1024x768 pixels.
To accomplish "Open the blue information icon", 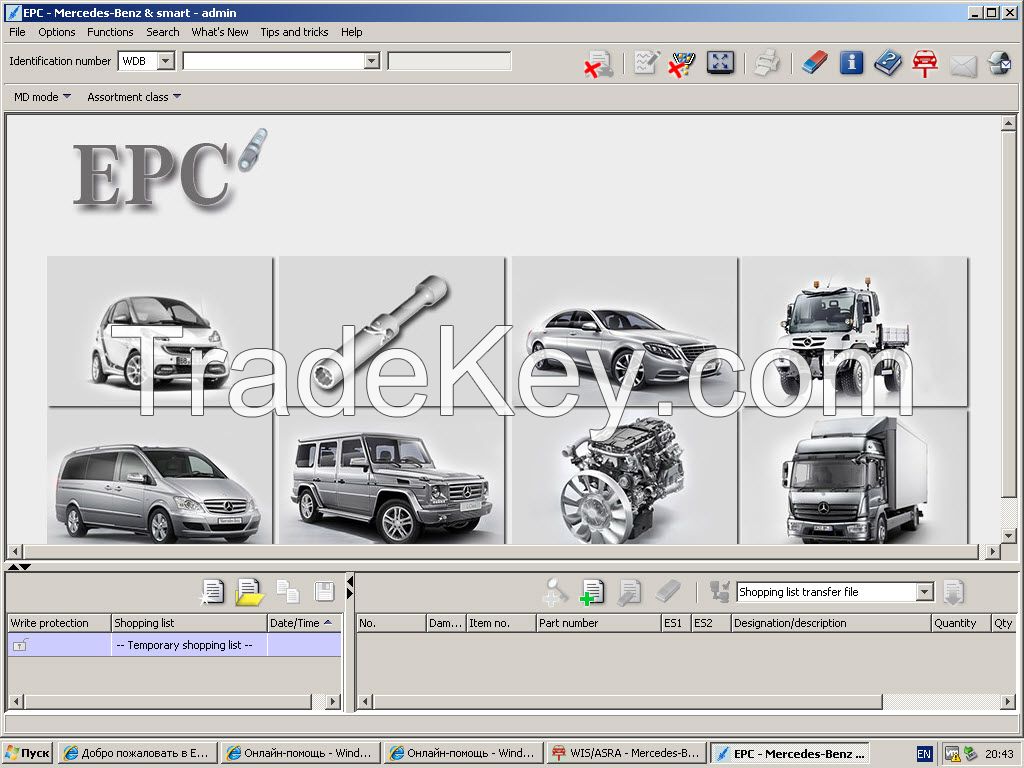I will pyautogui.click(x=851, y=63).
